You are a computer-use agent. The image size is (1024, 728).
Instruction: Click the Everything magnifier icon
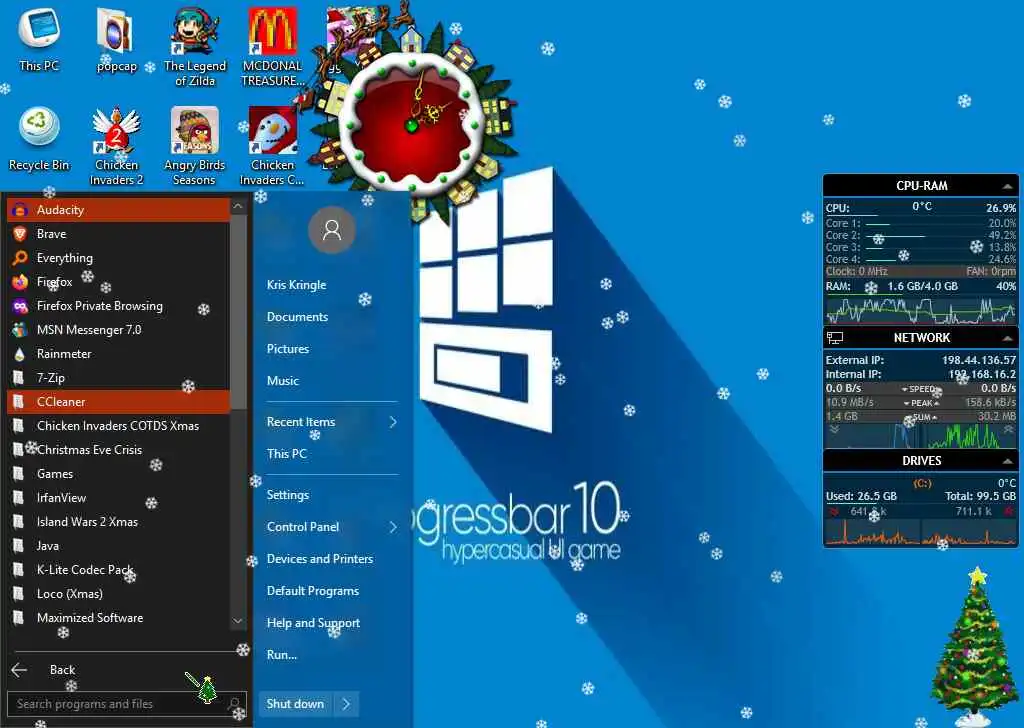pos(20,258)
